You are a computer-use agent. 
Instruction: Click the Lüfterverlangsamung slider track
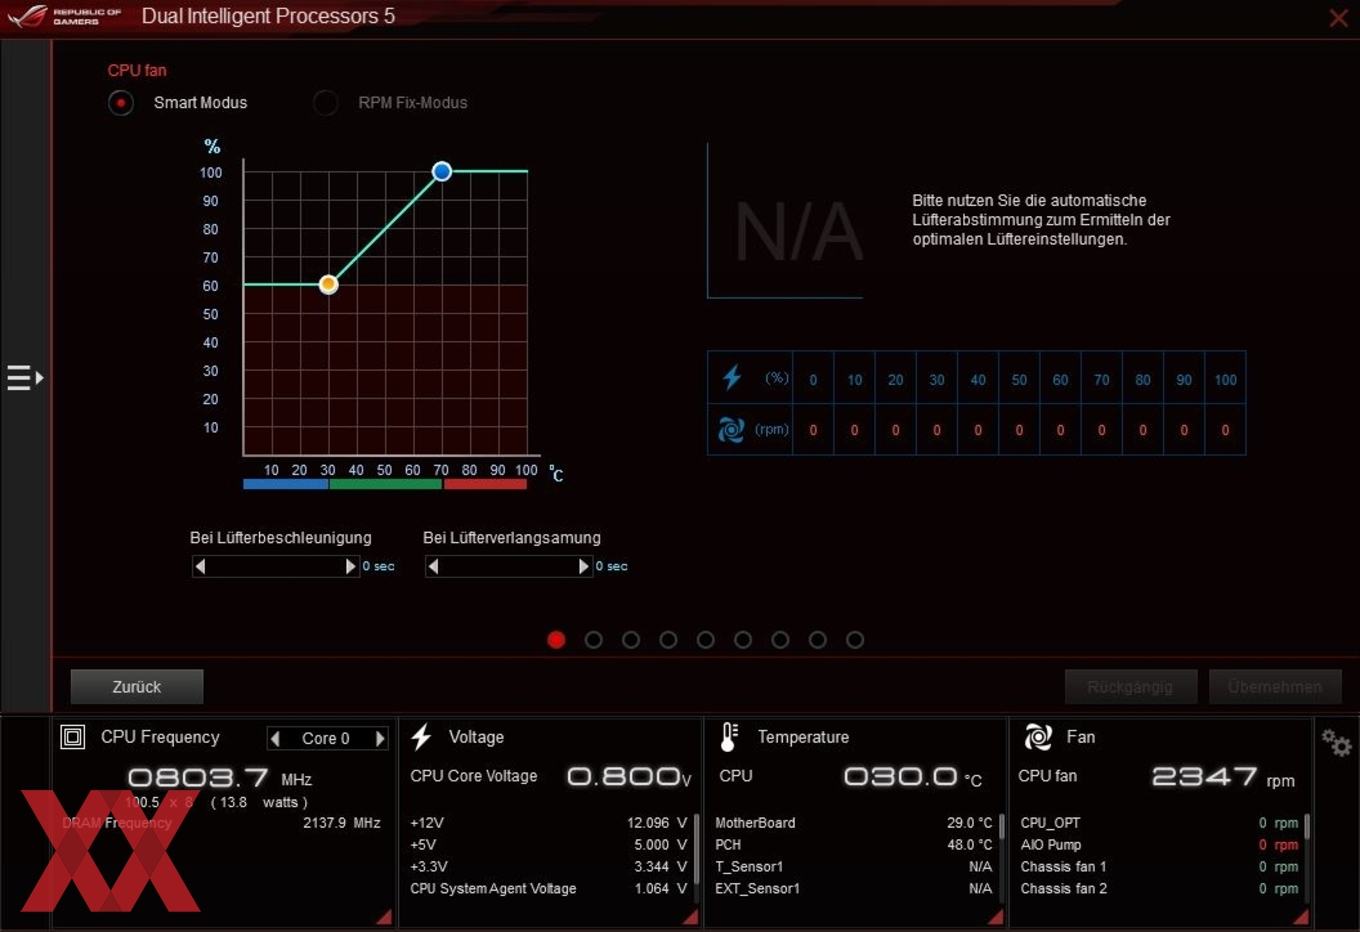[x=508, y=566]
